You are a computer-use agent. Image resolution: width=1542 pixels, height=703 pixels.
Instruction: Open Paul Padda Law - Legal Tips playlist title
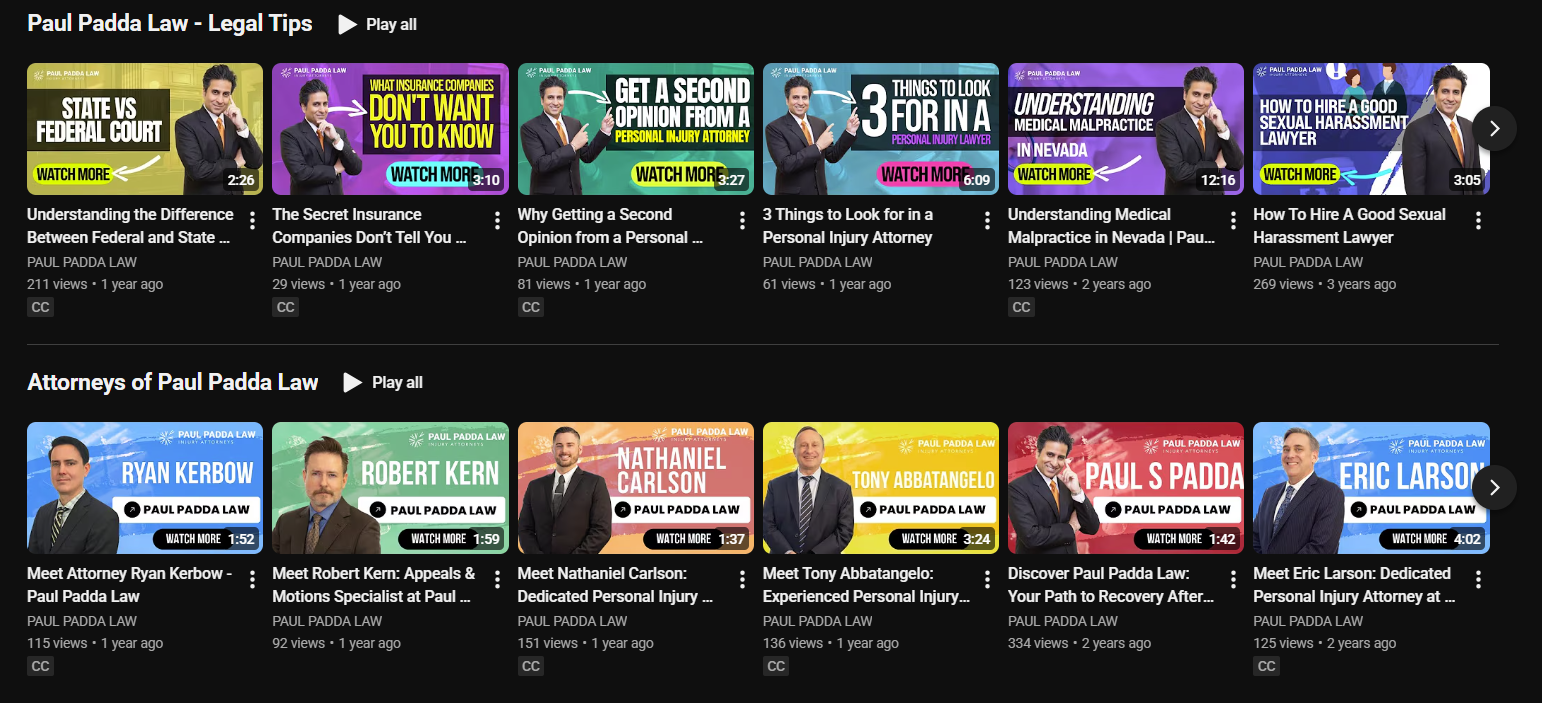click(x=170, y=23)
